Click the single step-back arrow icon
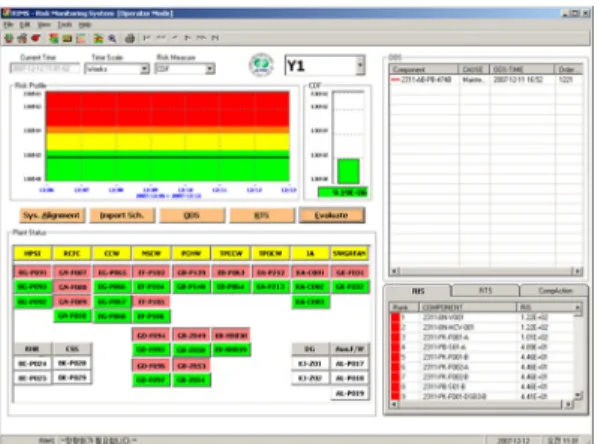The width and height of the screenshot is (598, 444). pyautogui.click(x=175, y=37)
